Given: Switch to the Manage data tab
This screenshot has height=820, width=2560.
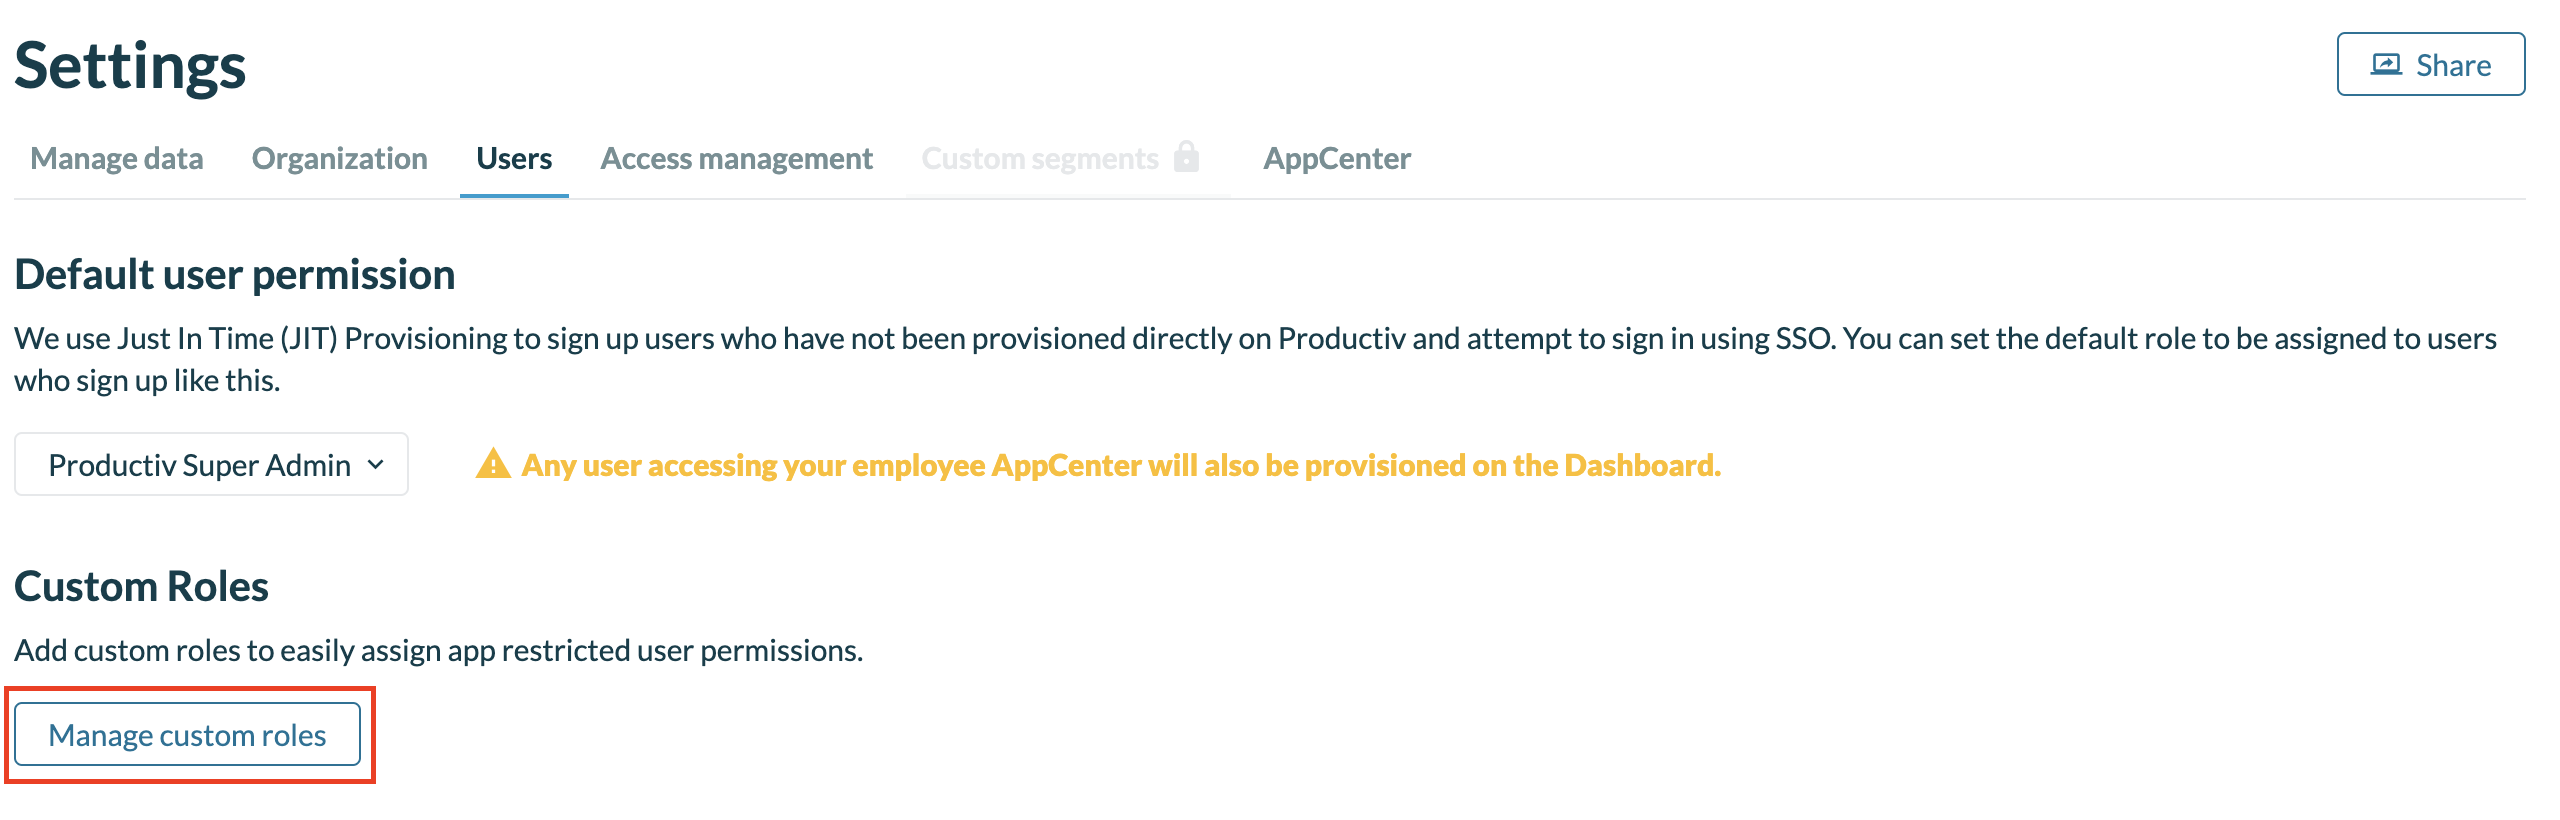Looking at the screenshot, I should tap(117, 158).
